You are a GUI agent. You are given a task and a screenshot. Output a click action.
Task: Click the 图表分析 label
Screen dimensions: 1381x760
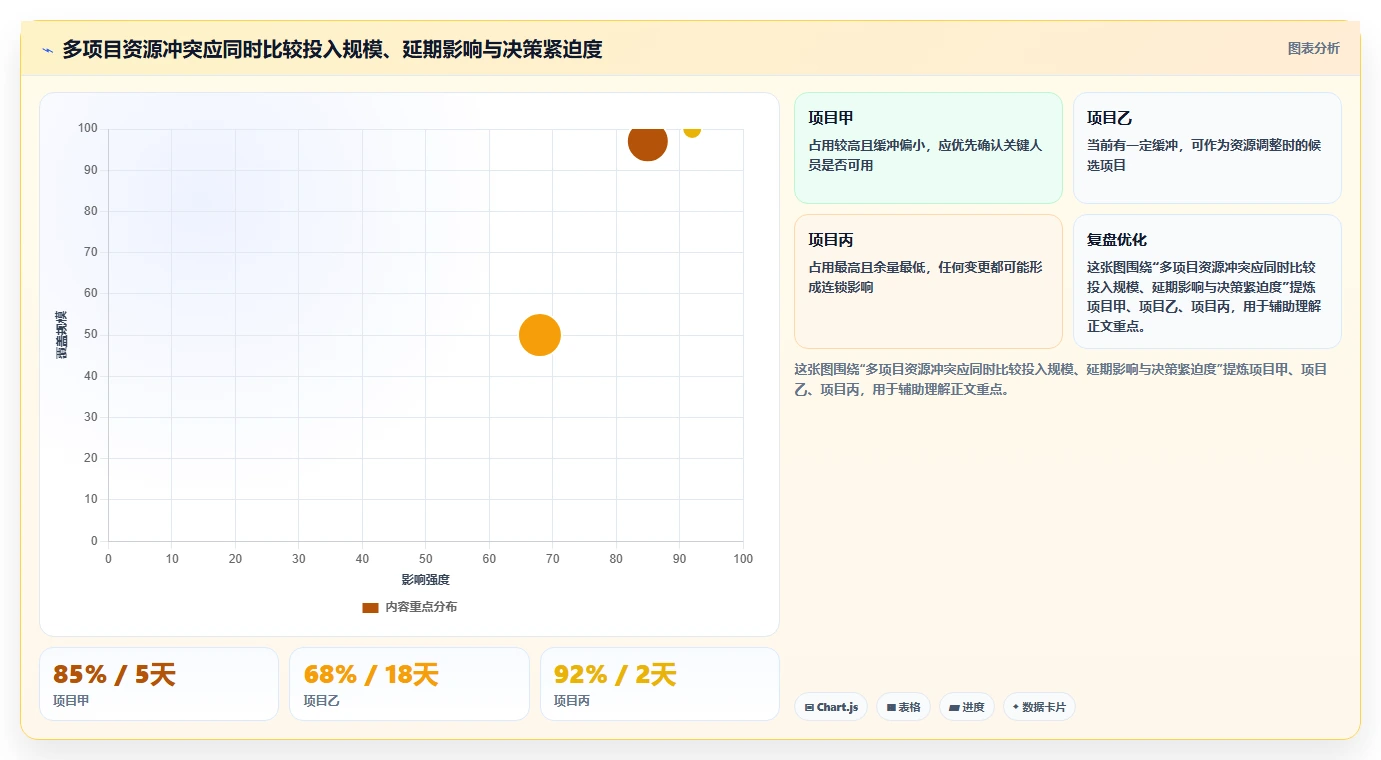[1313, 48]
